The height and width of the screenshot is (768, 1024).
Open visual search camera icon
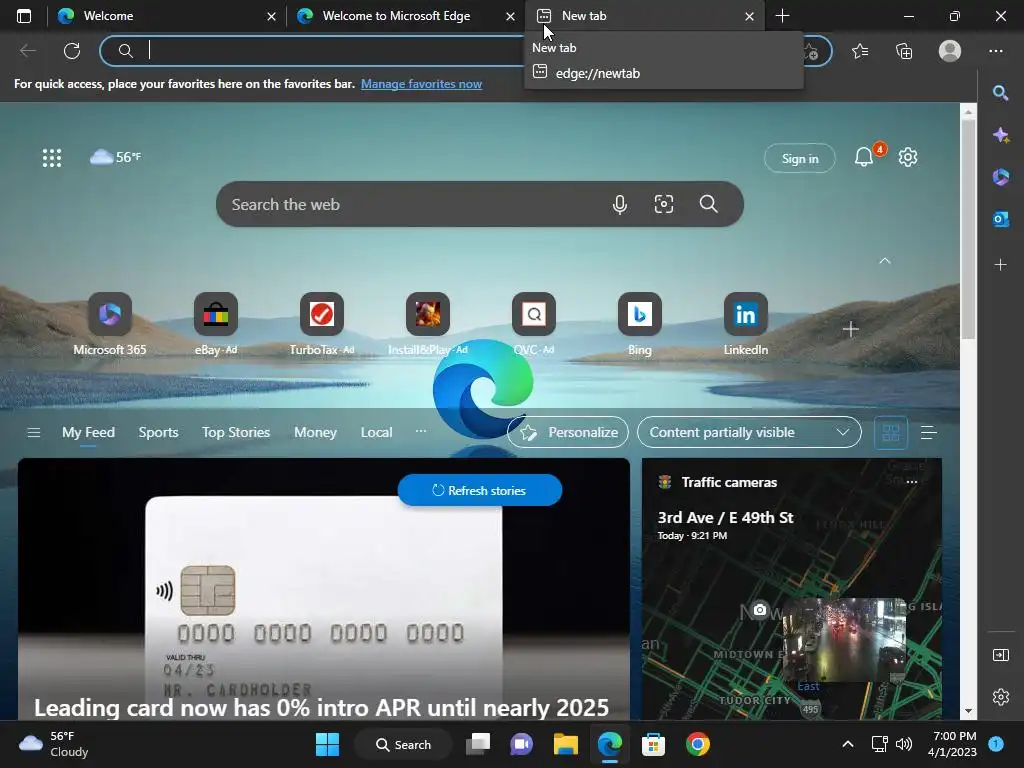tap(664, 204)
